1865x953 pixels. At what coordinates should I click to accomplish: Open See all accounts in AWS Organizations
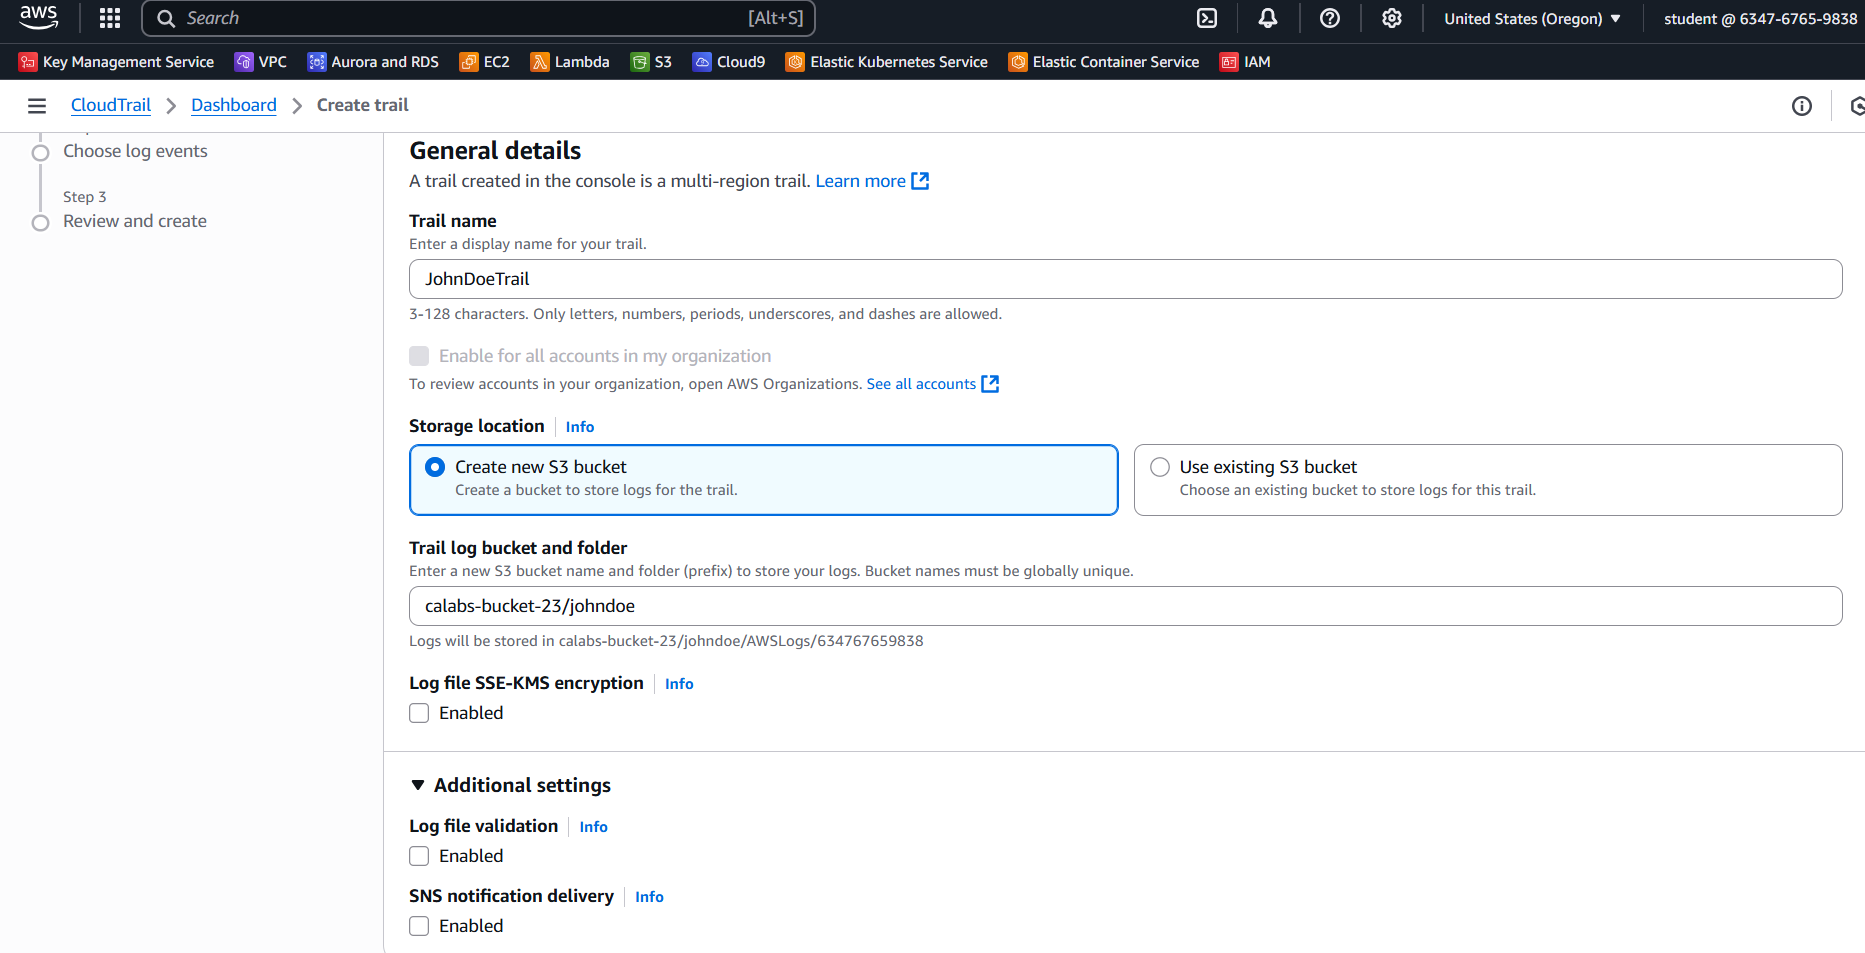click(920, 383)
